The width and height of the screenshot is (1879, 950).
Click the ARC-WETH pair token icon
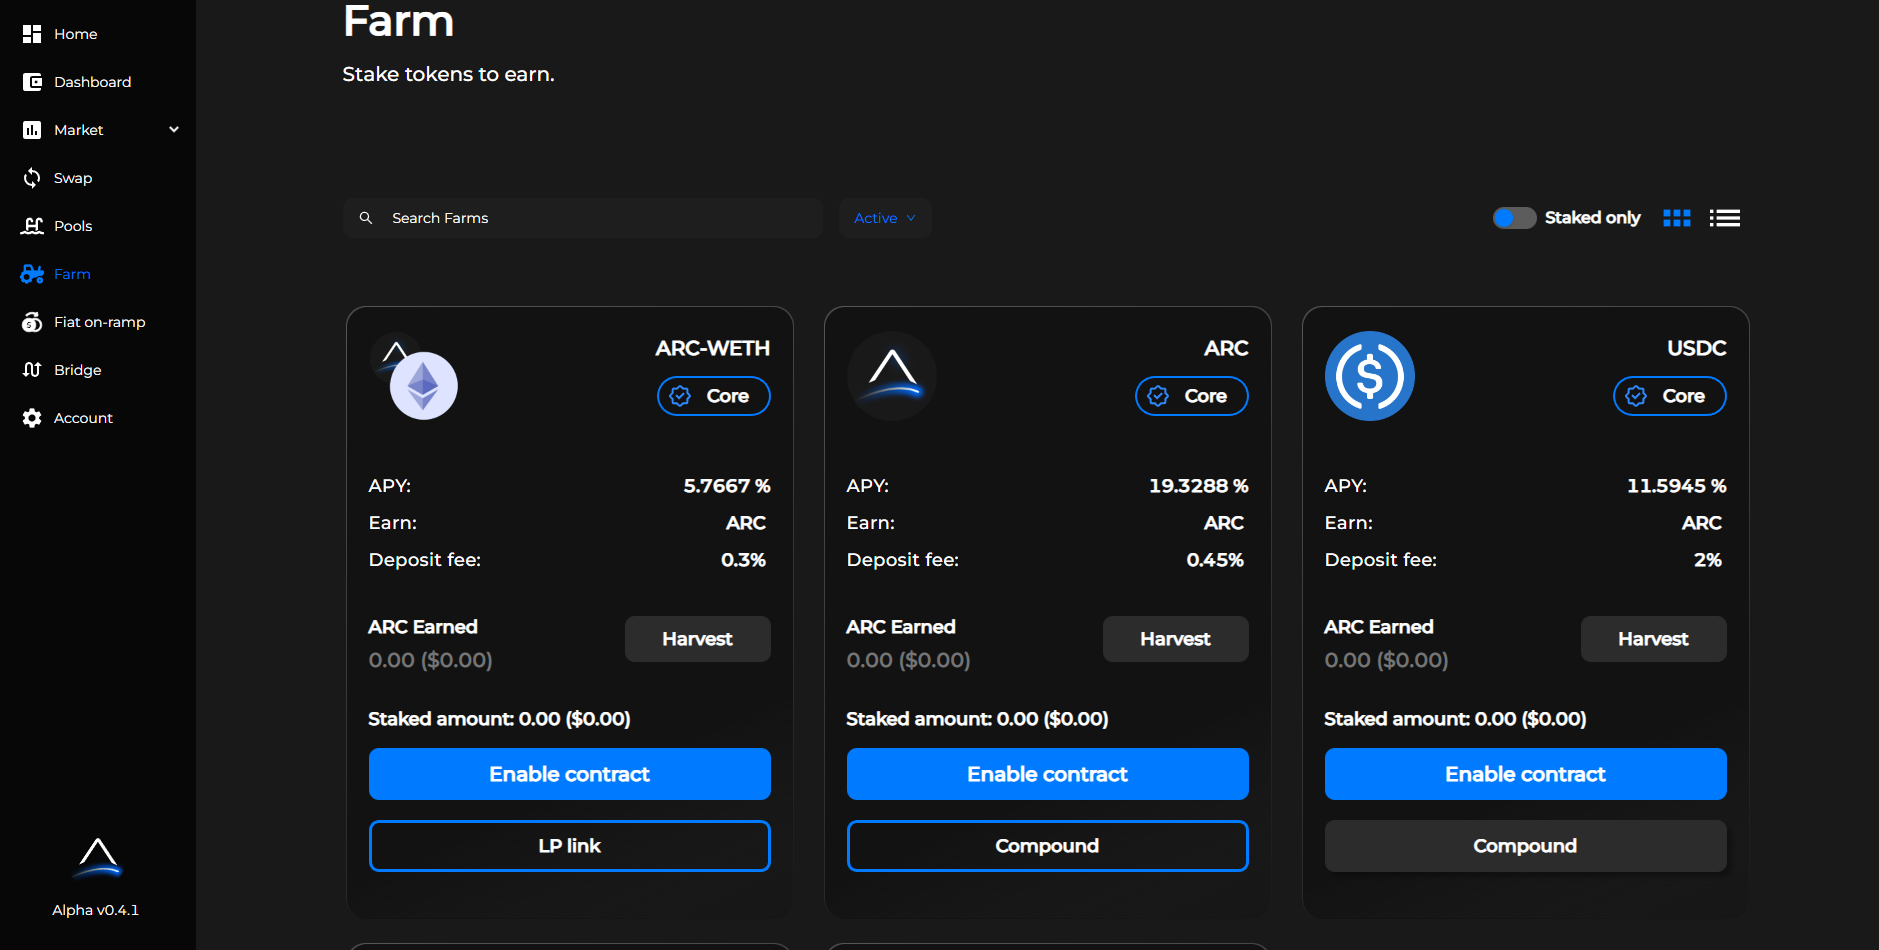pyautogui.click(x=415, y=377)
